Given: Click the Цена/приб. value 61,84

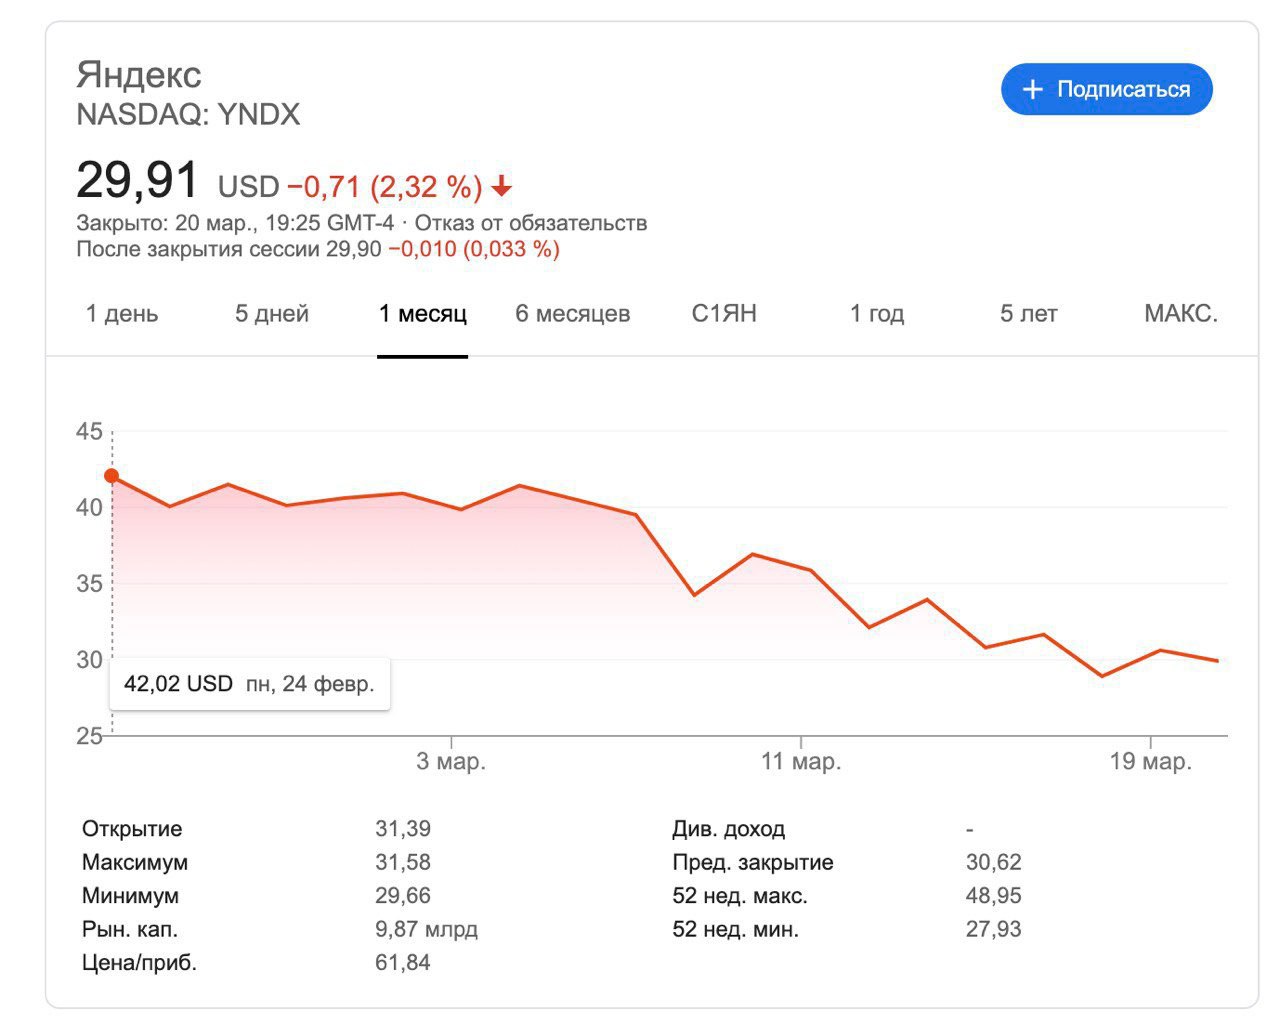Looking at the screenshot, I should click(403, 963).
